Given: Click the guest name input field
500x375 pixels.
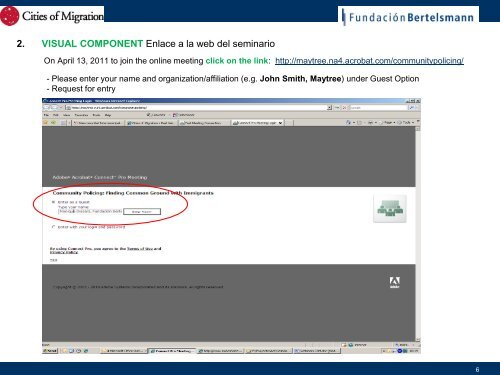Looking at the screenshot, I should (x=90, y=211).
